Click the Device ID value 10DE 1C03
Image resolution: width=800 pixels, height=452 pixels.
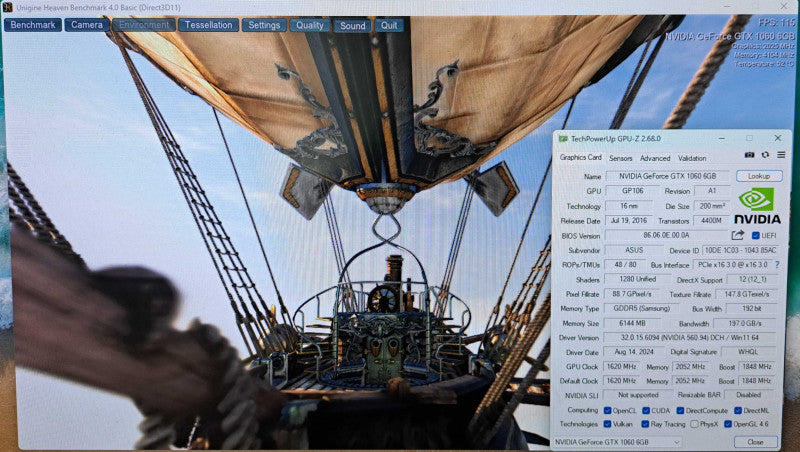point(740,250)
